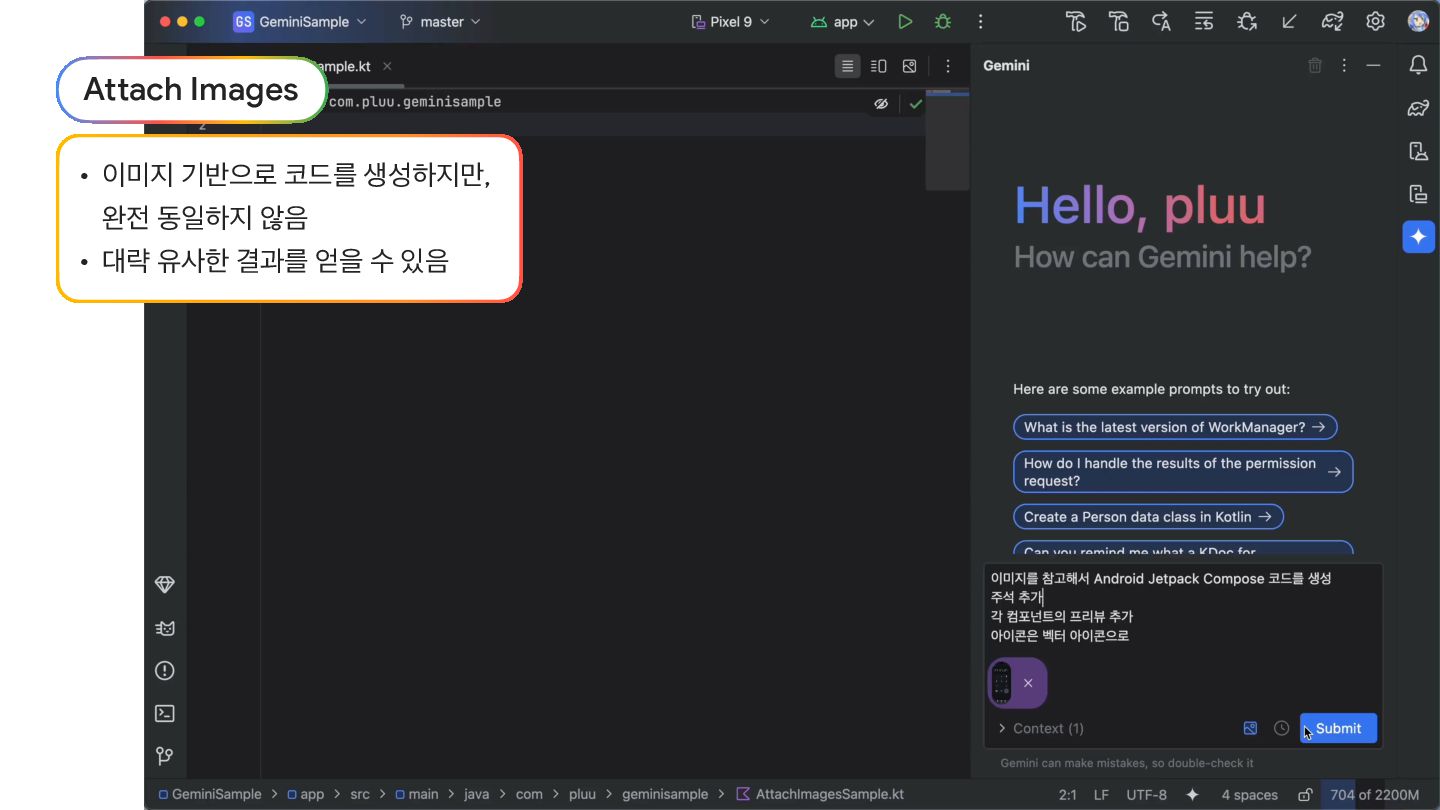Change LF line separator in status bar
1440x810 pixels.
tap(1101, 795)
